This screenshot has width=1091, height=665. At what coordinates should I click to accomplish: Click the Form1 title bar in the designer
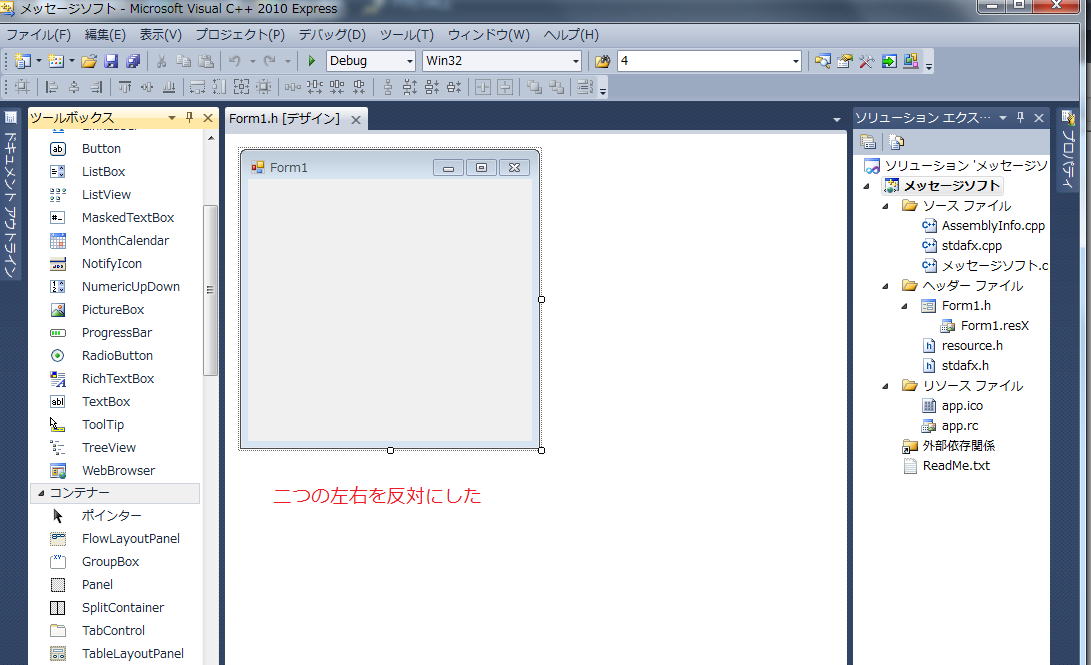click(x=390, y=168)
